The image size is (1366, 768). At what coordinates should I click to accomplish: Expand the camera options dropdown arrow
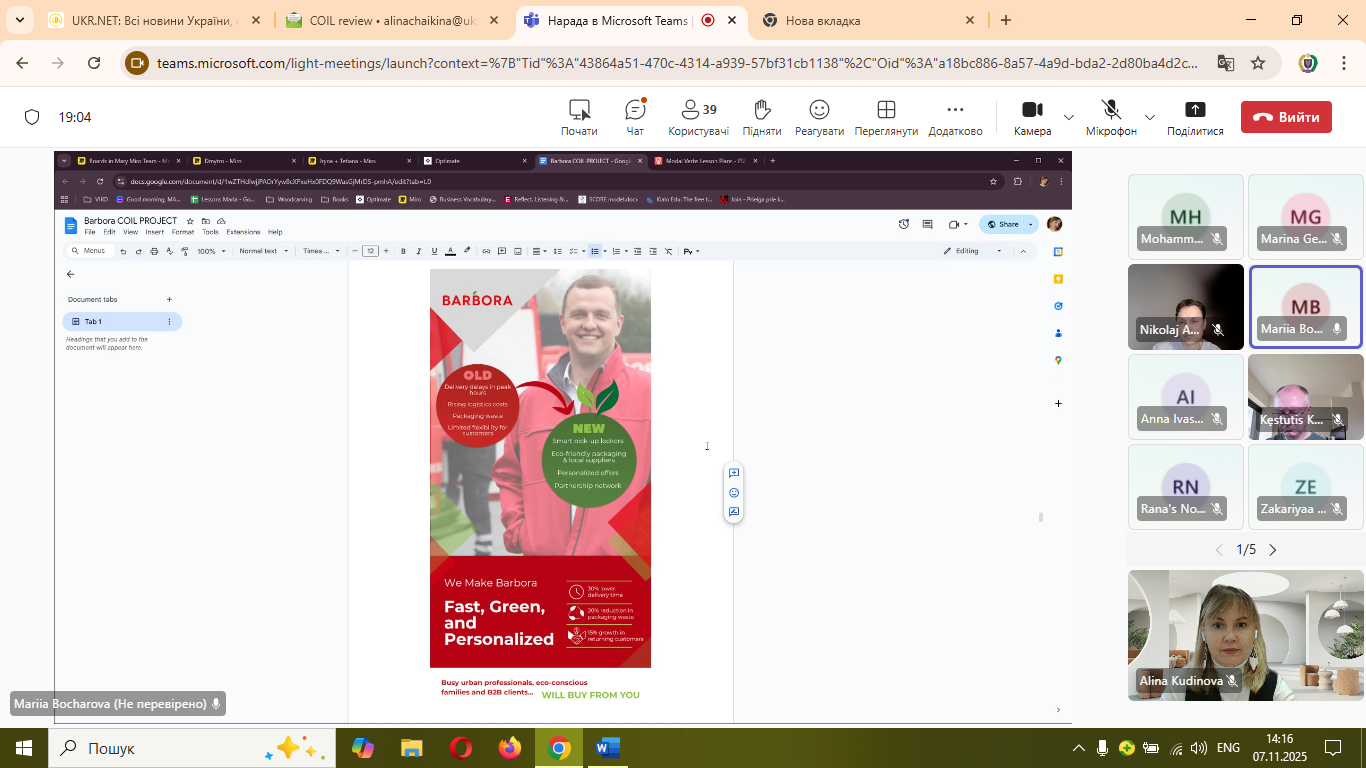tap(1069, 117)
